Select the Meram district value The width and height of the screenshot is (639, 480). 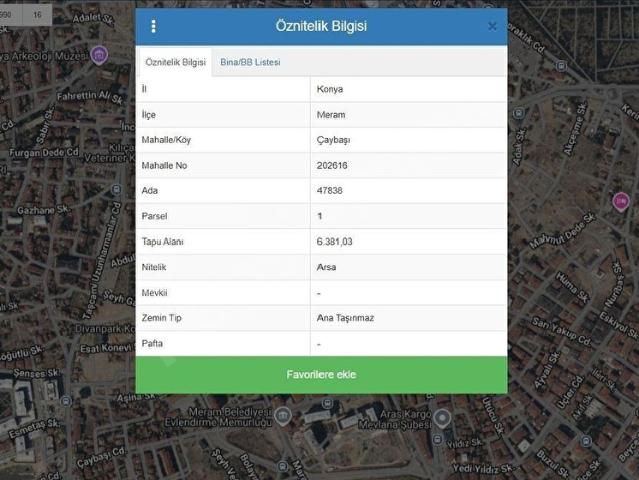(331, 115)
